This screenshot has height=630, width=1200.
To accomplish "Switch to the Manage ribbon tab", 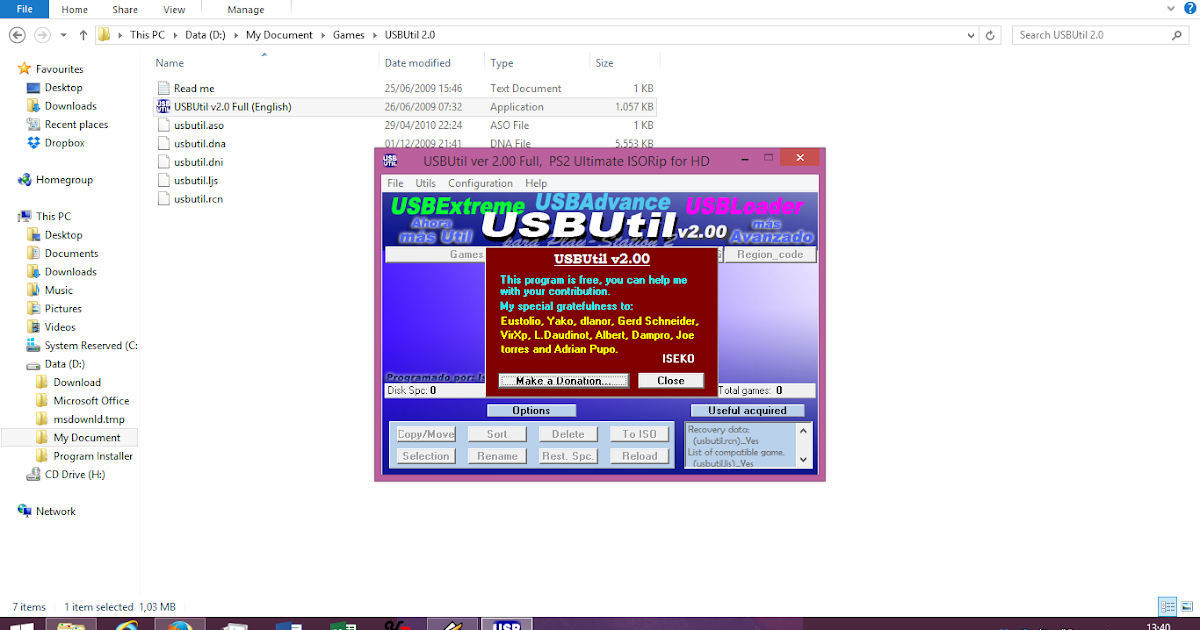I will click(x=246, y=9).
